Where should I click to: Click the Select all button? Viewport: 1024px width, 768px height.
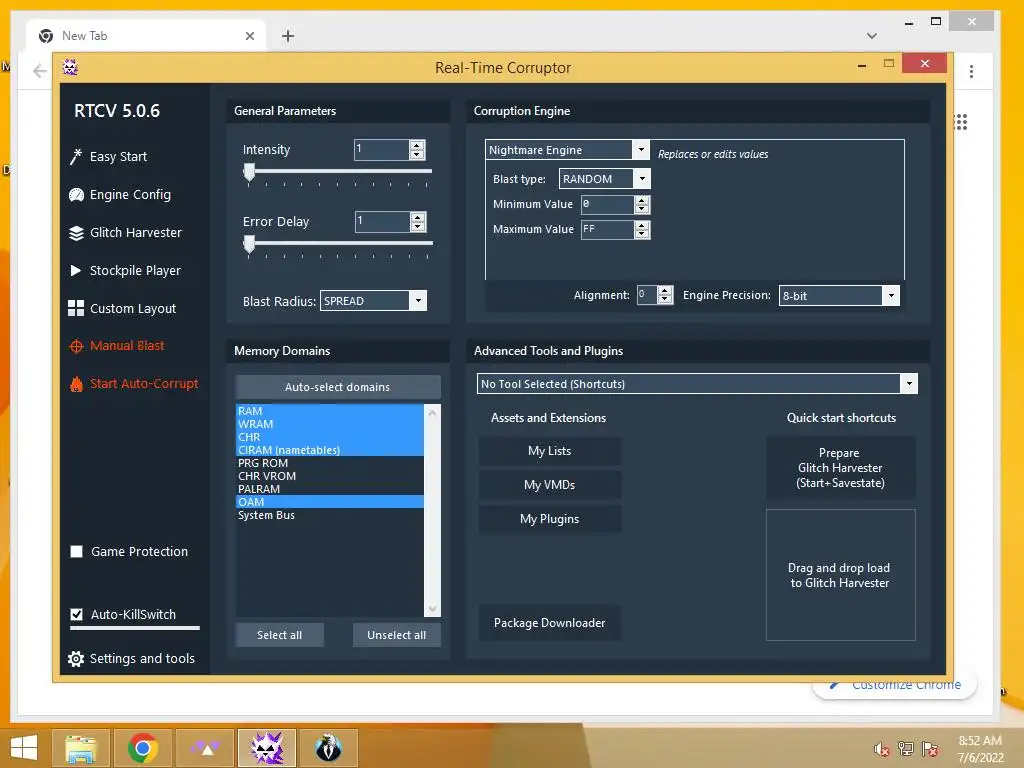click(x=280, y=635)
